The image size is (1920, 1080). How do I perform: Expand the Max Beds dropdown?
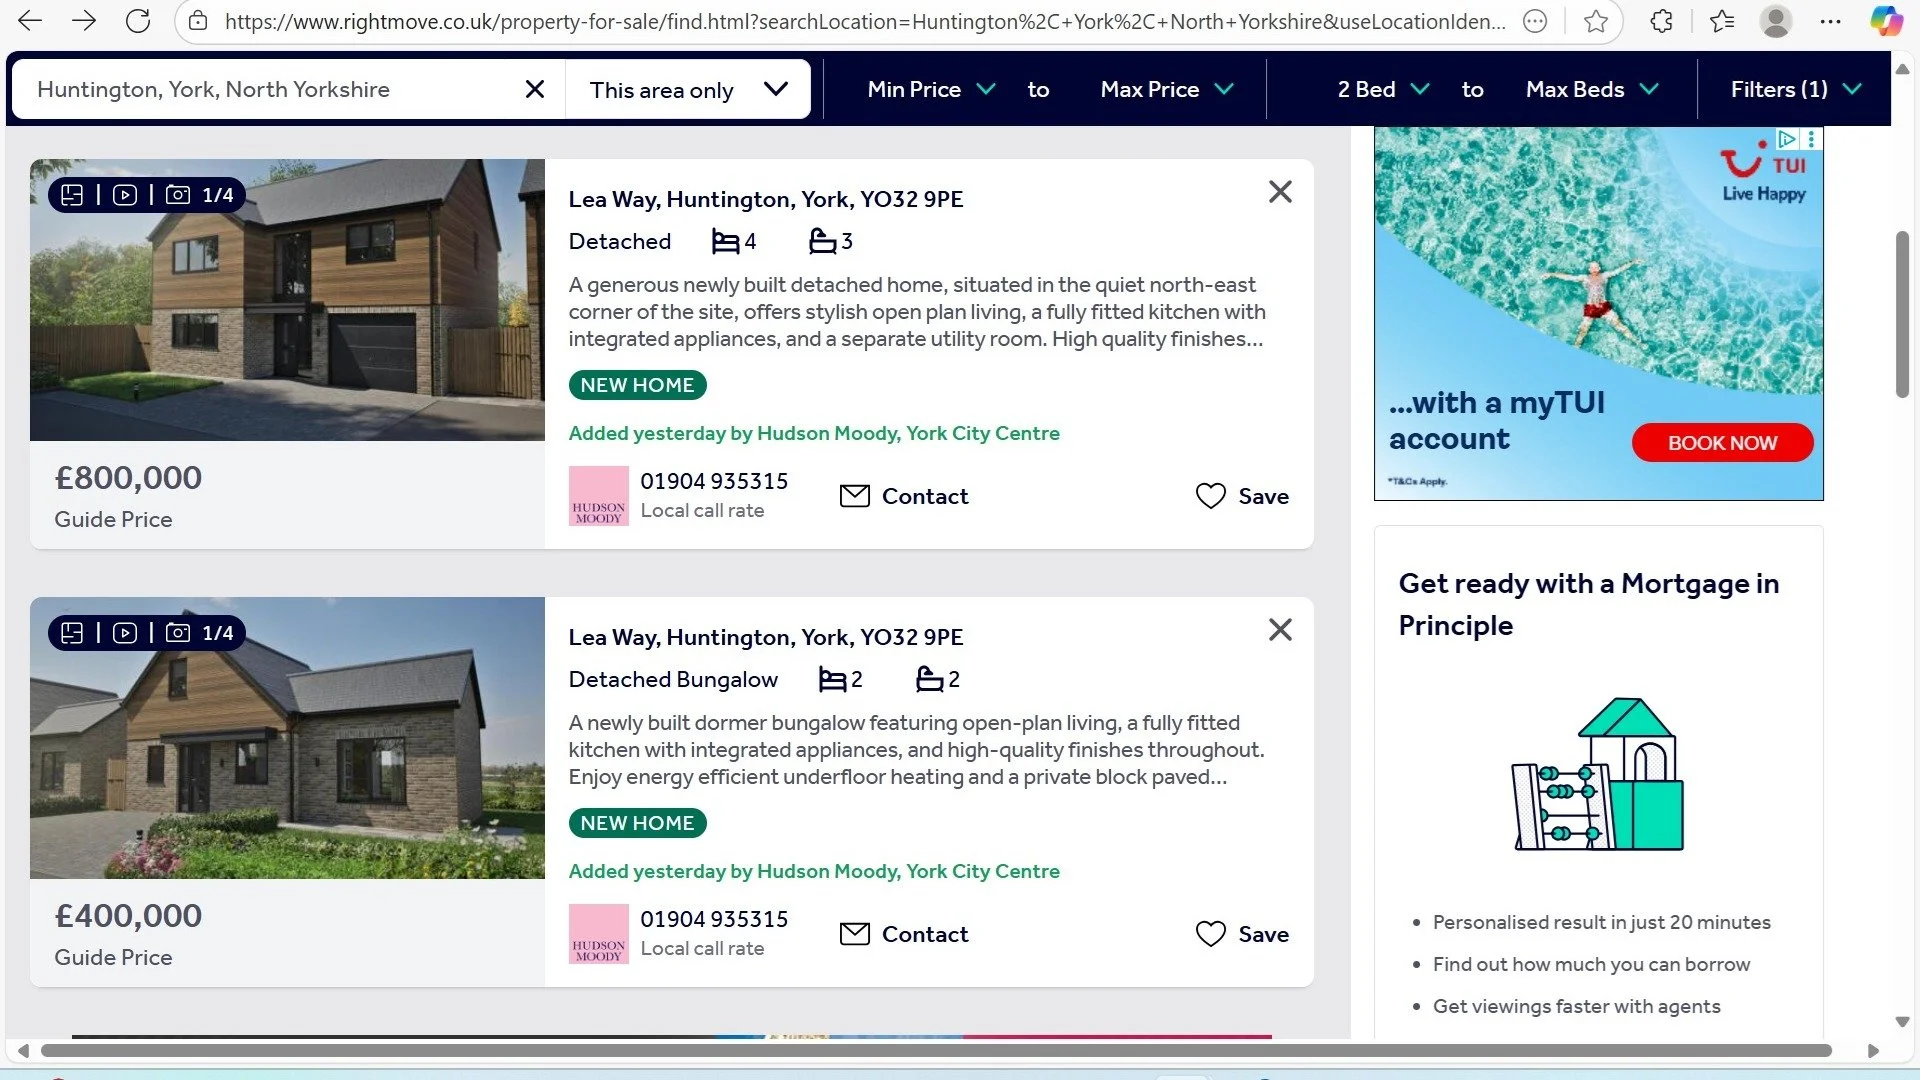click(x=1591, y=89)
